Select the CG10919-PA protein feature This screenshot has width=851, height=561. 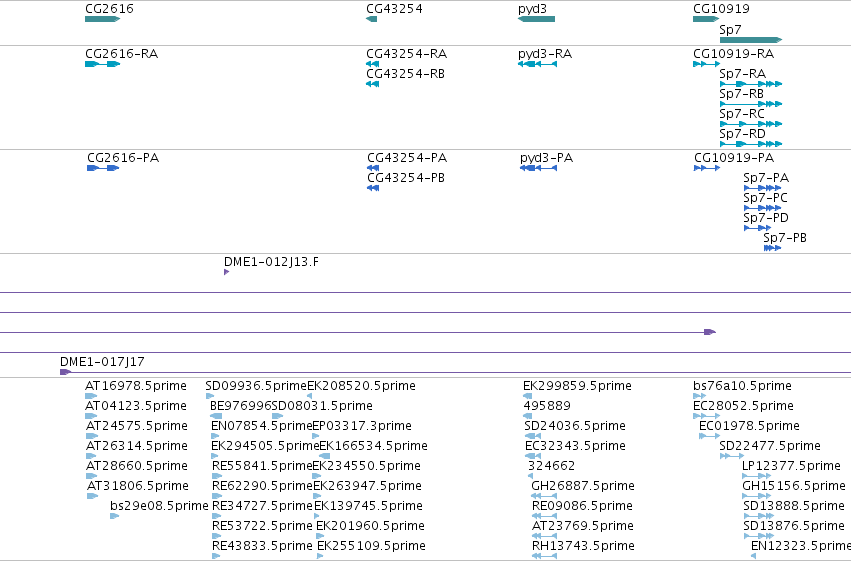tap(707, 168)
